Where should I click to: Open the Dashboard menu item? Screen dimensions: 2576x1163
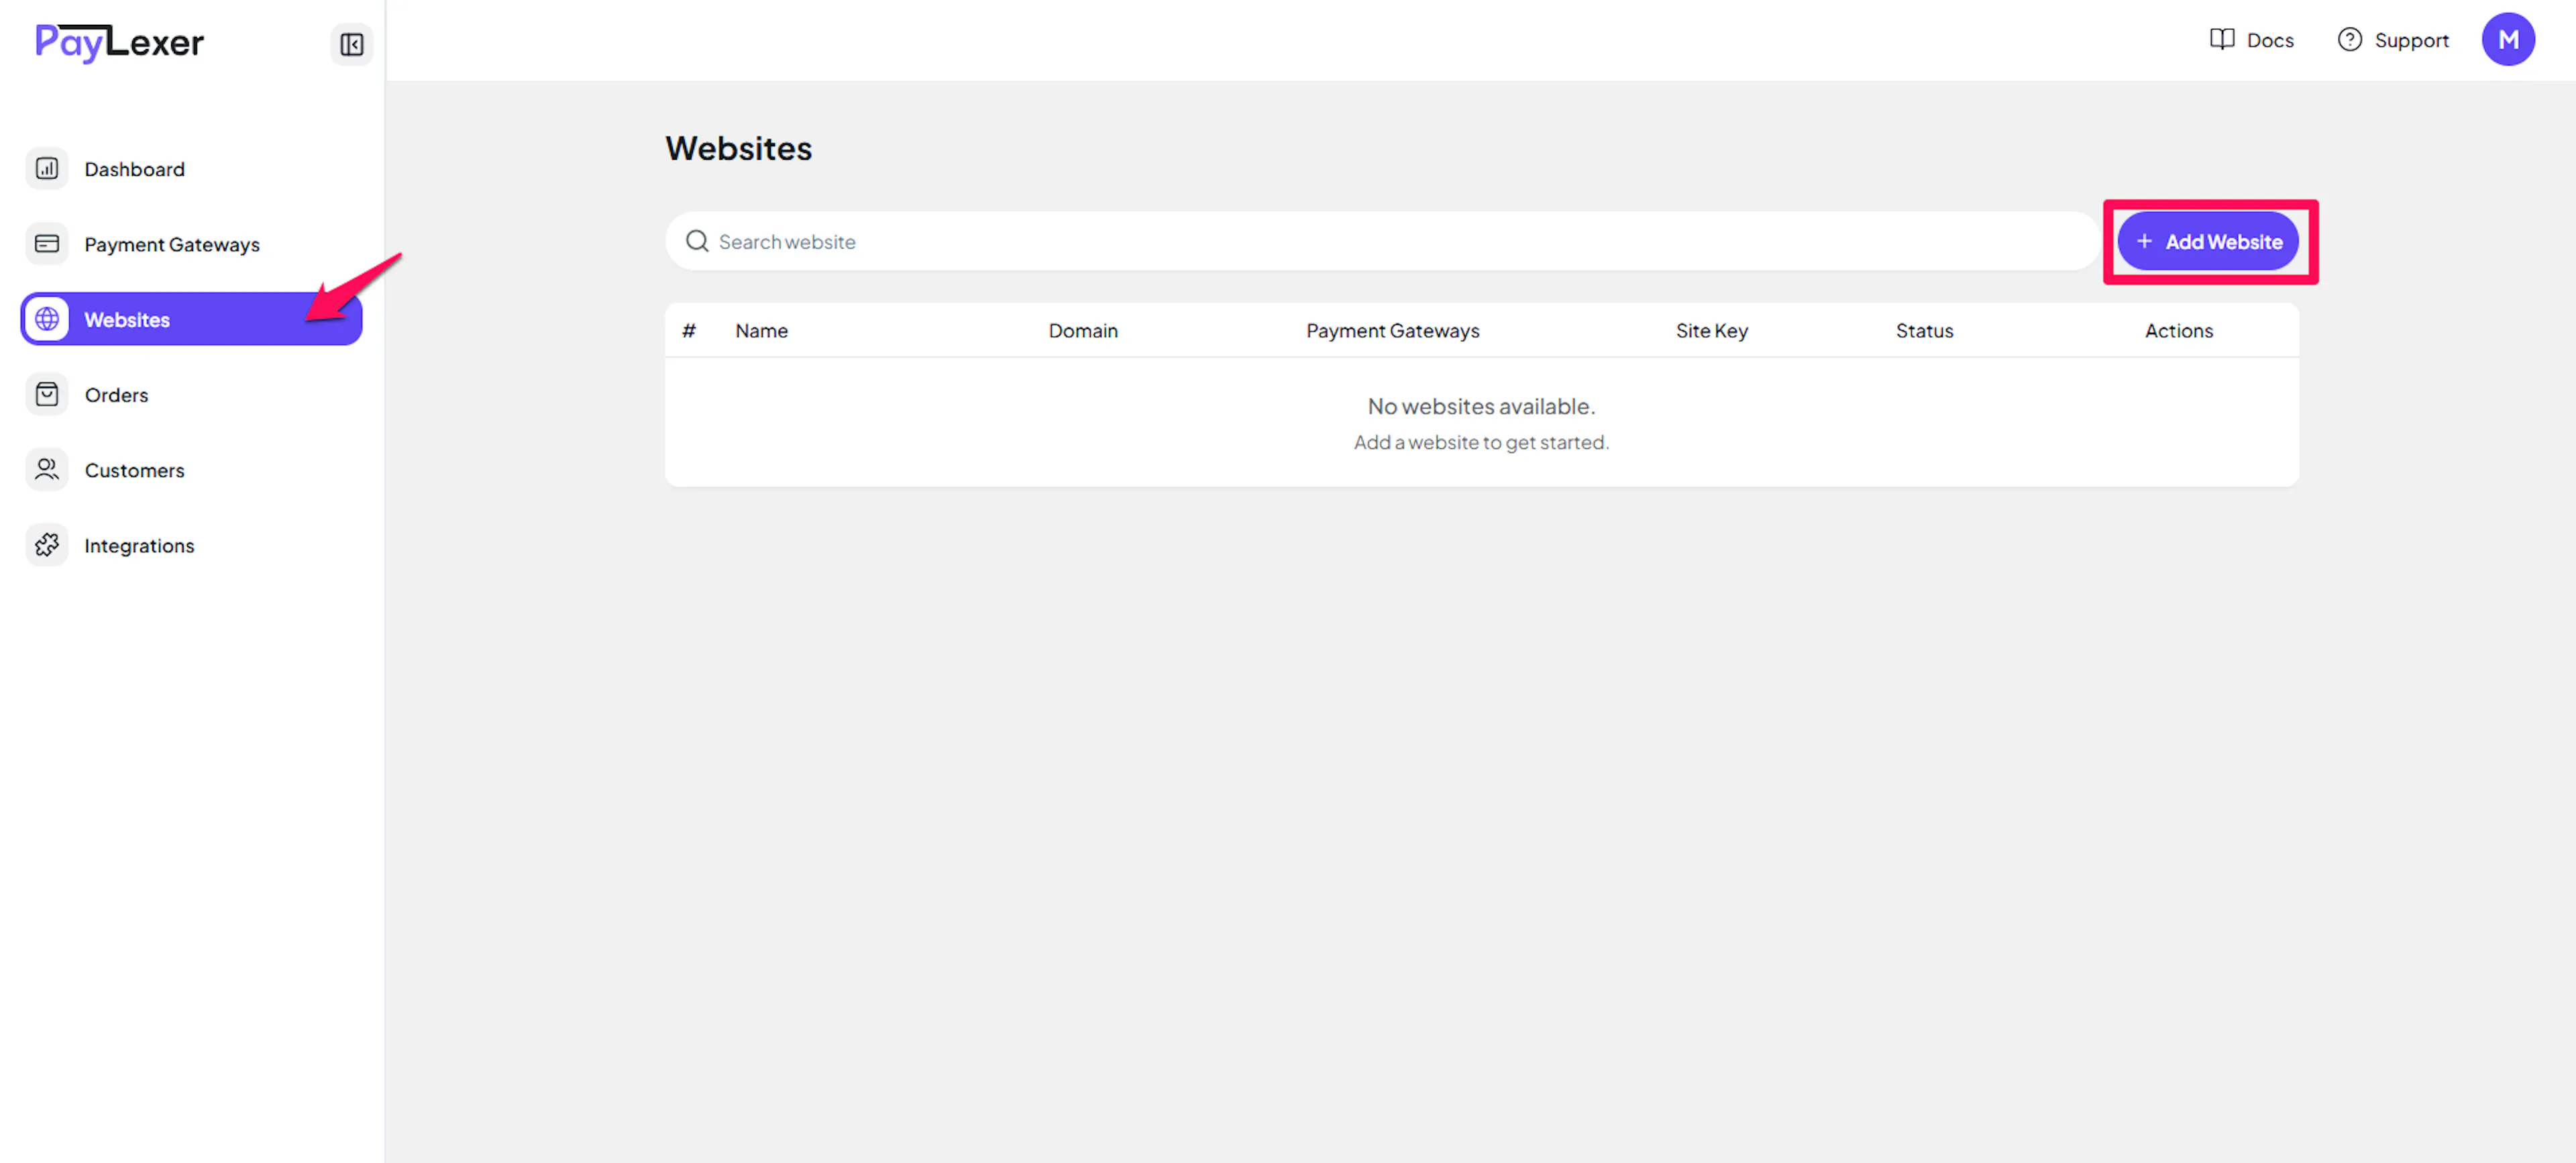point(134,169)
